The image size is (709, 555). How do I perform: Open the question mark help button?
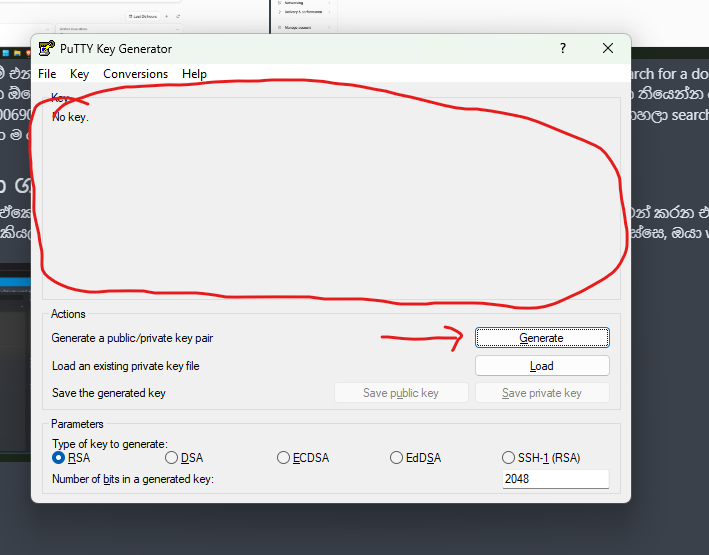[563, 48]
